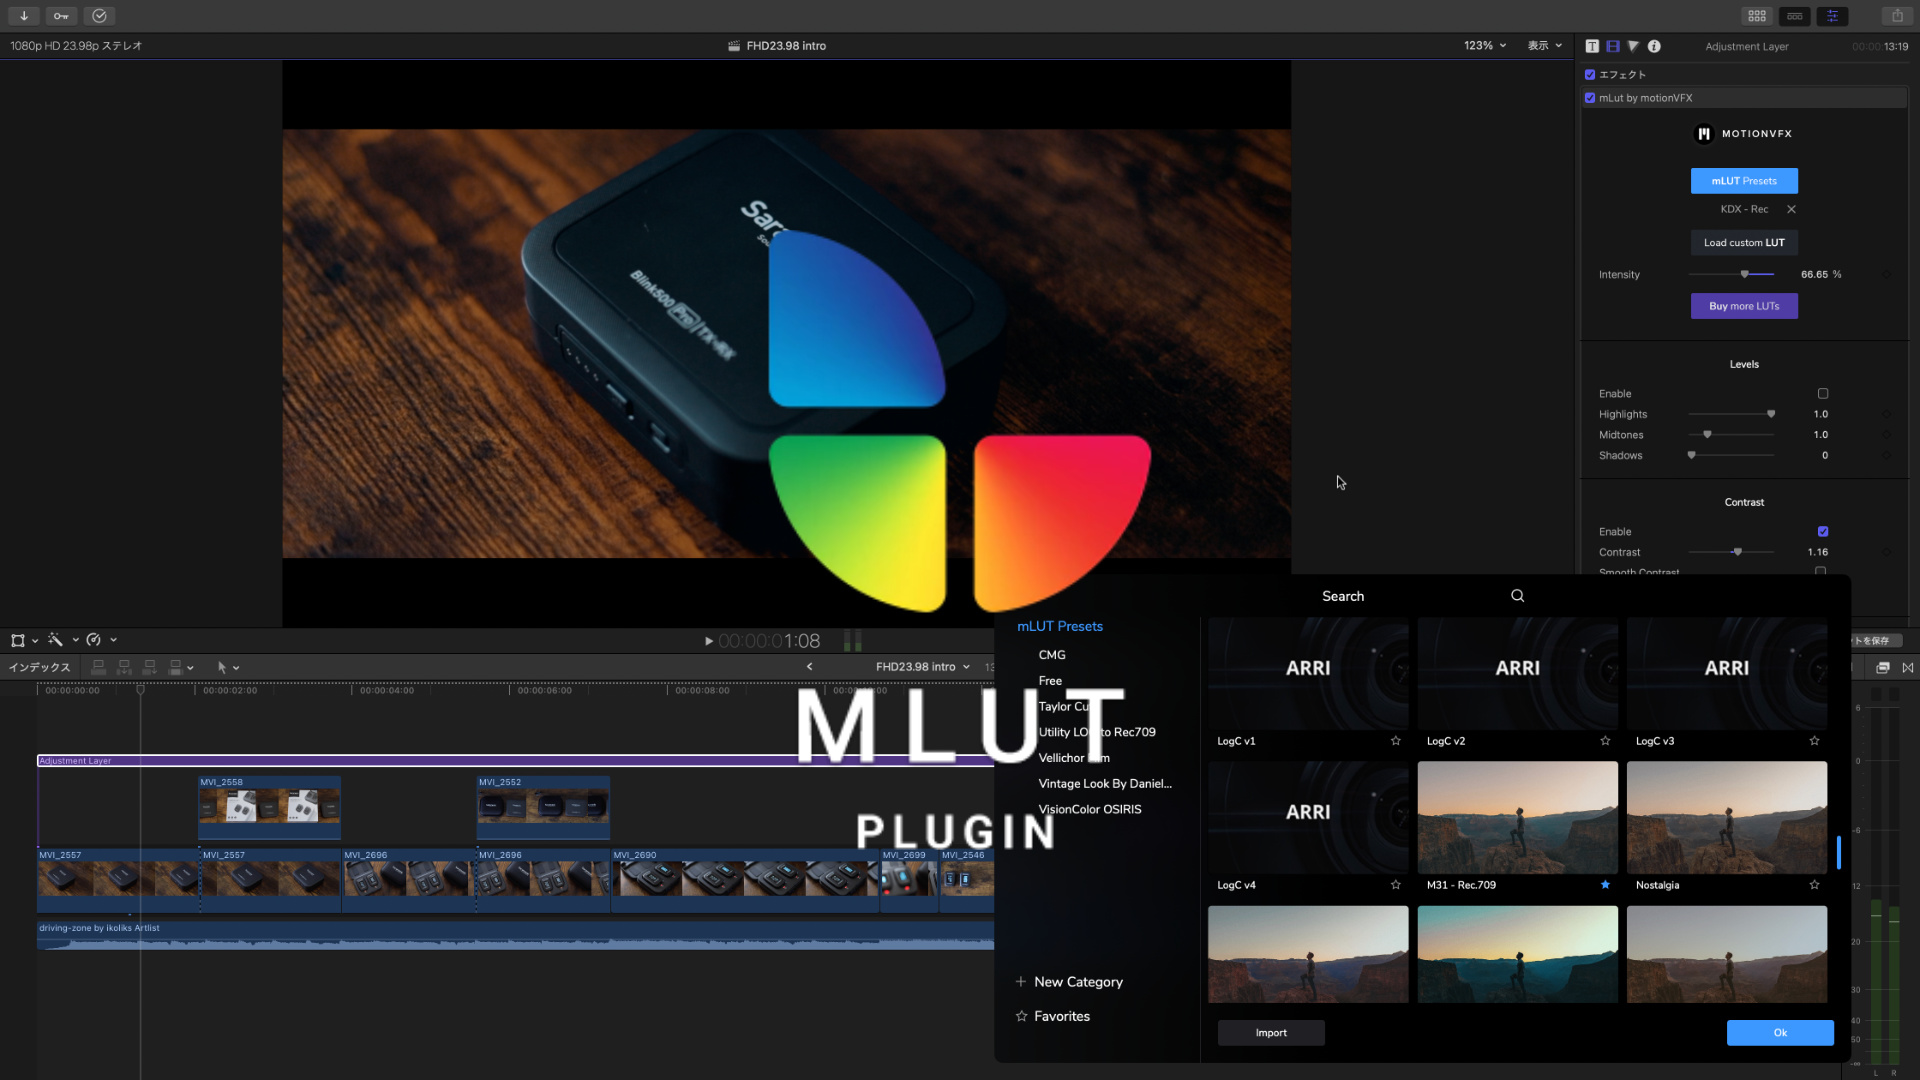
Task: Click the search magnifier in mLUT browser
Action: 1517,596
